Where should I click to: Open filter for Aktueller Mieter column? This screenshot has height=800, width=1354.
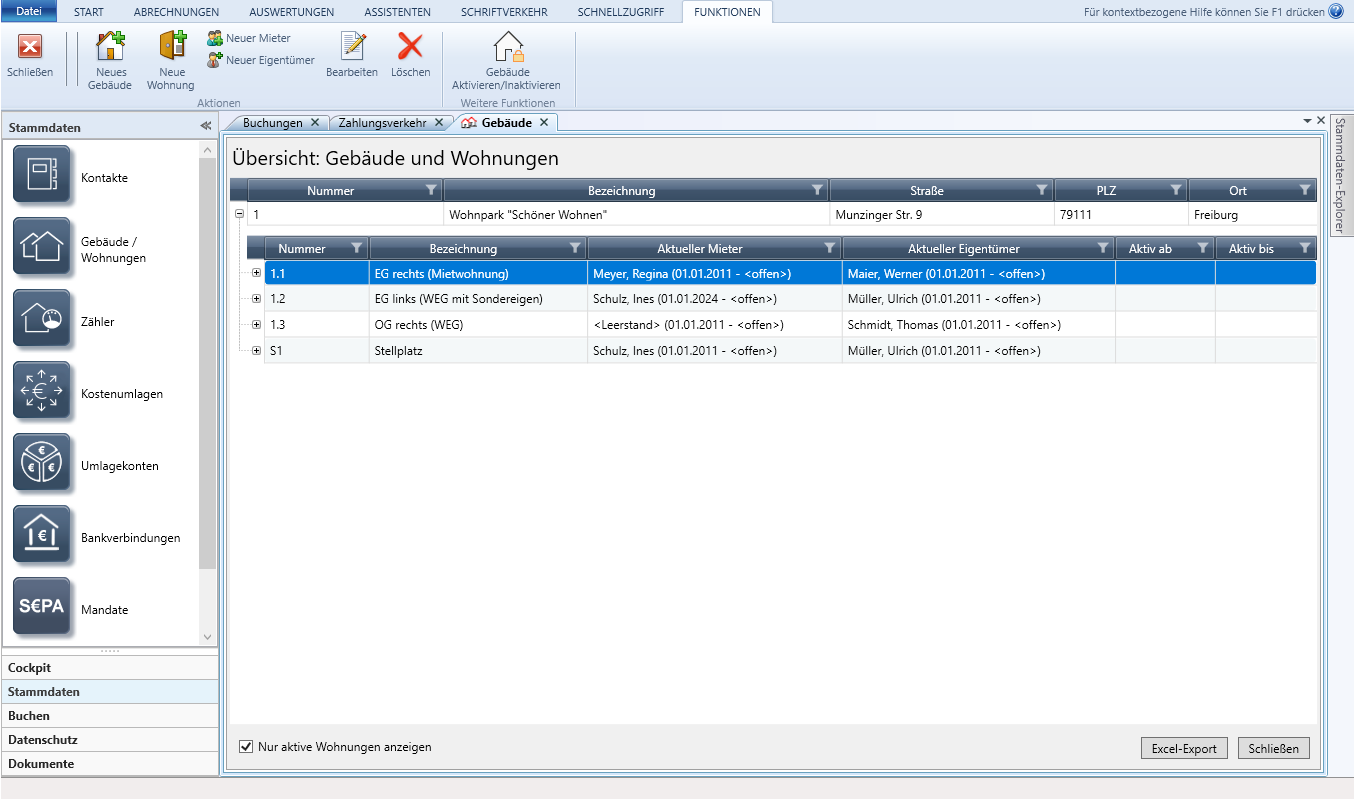tap(829, 249)
